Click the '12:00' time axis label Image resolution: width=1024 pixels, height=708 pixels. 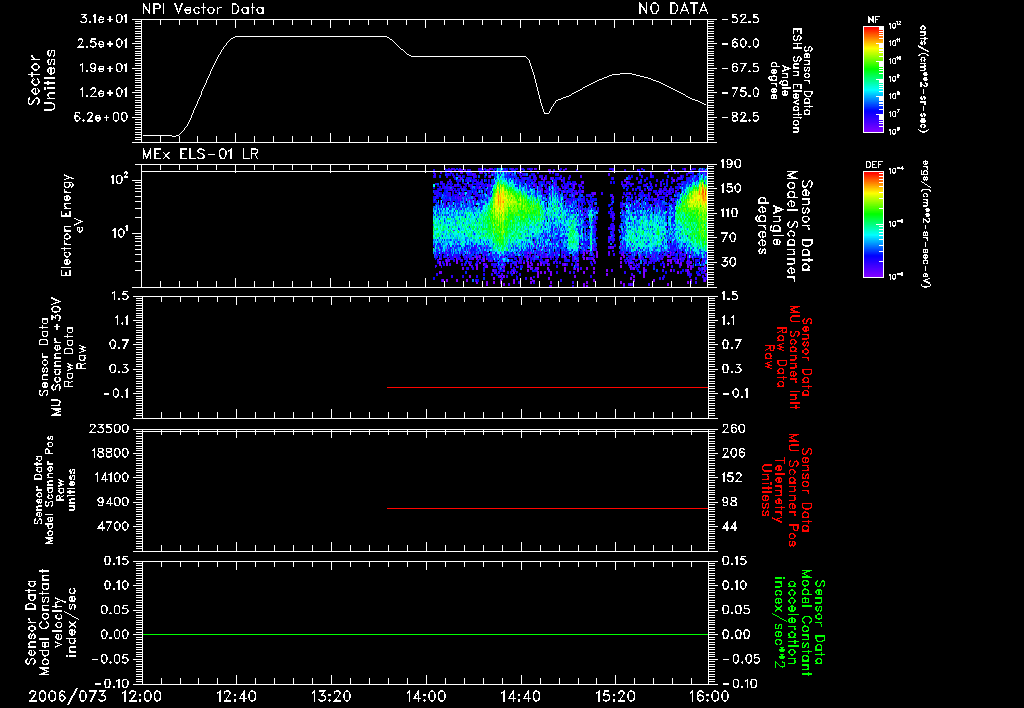pyautogui.click(x=142, y=696)
